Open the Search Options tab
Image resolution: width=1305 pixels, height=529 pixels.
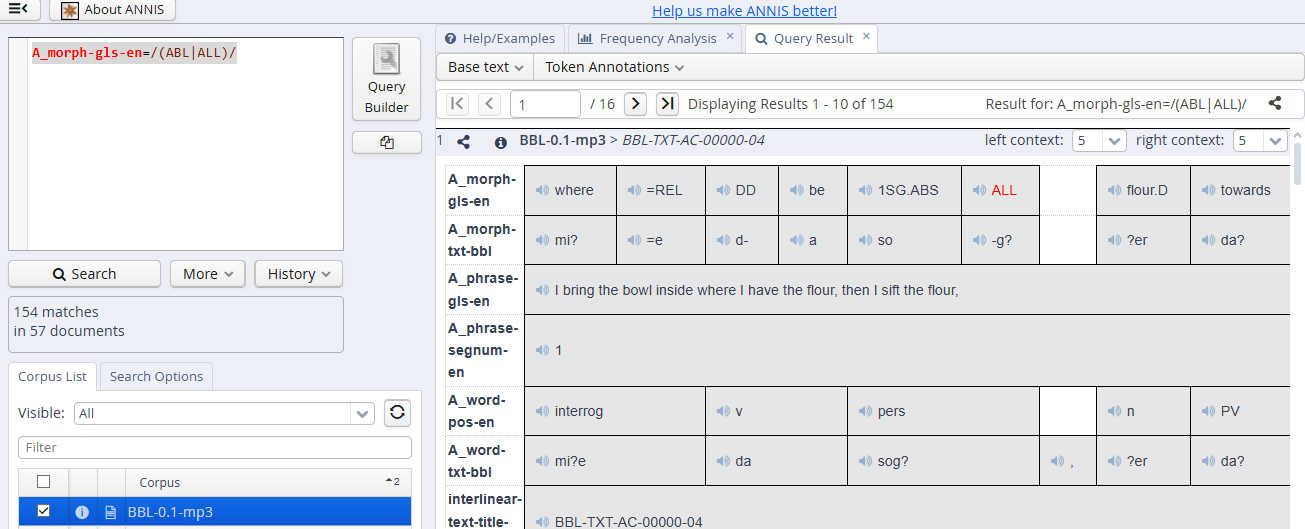156,376
